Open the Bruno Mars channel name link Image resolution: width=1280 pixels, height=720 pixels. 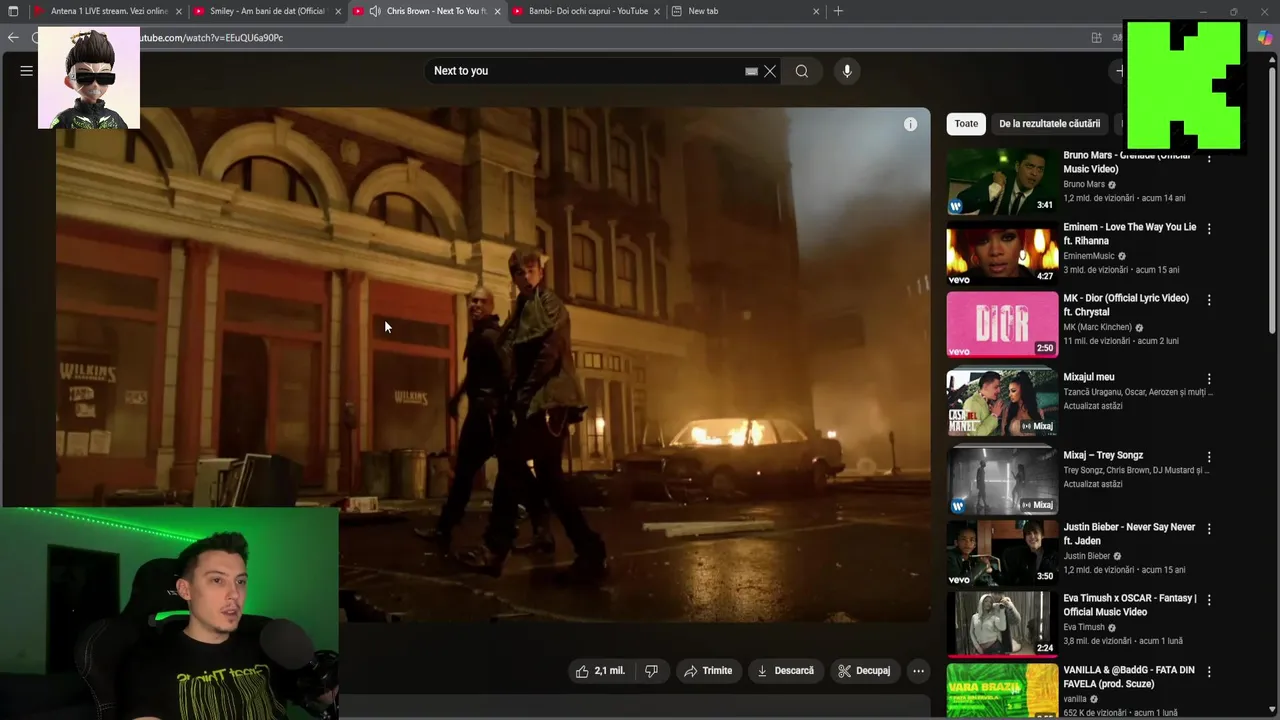[x=1084, y=184]
